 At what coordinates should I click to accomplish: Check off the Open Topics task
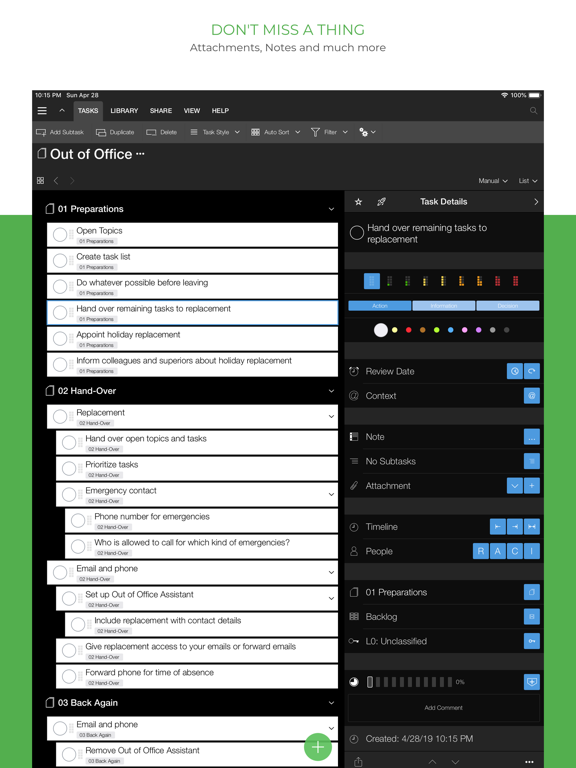coord(60,235)
